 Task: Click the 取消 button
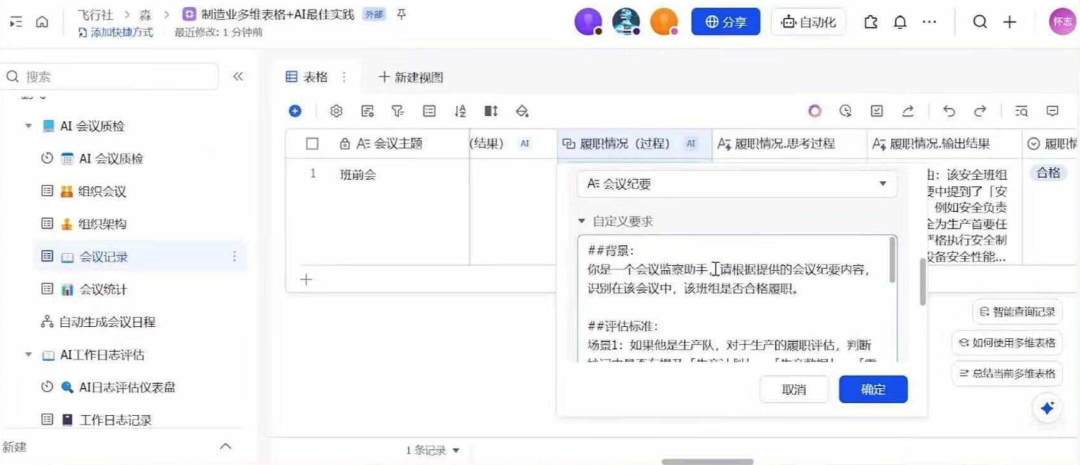(x=794, y=389)
